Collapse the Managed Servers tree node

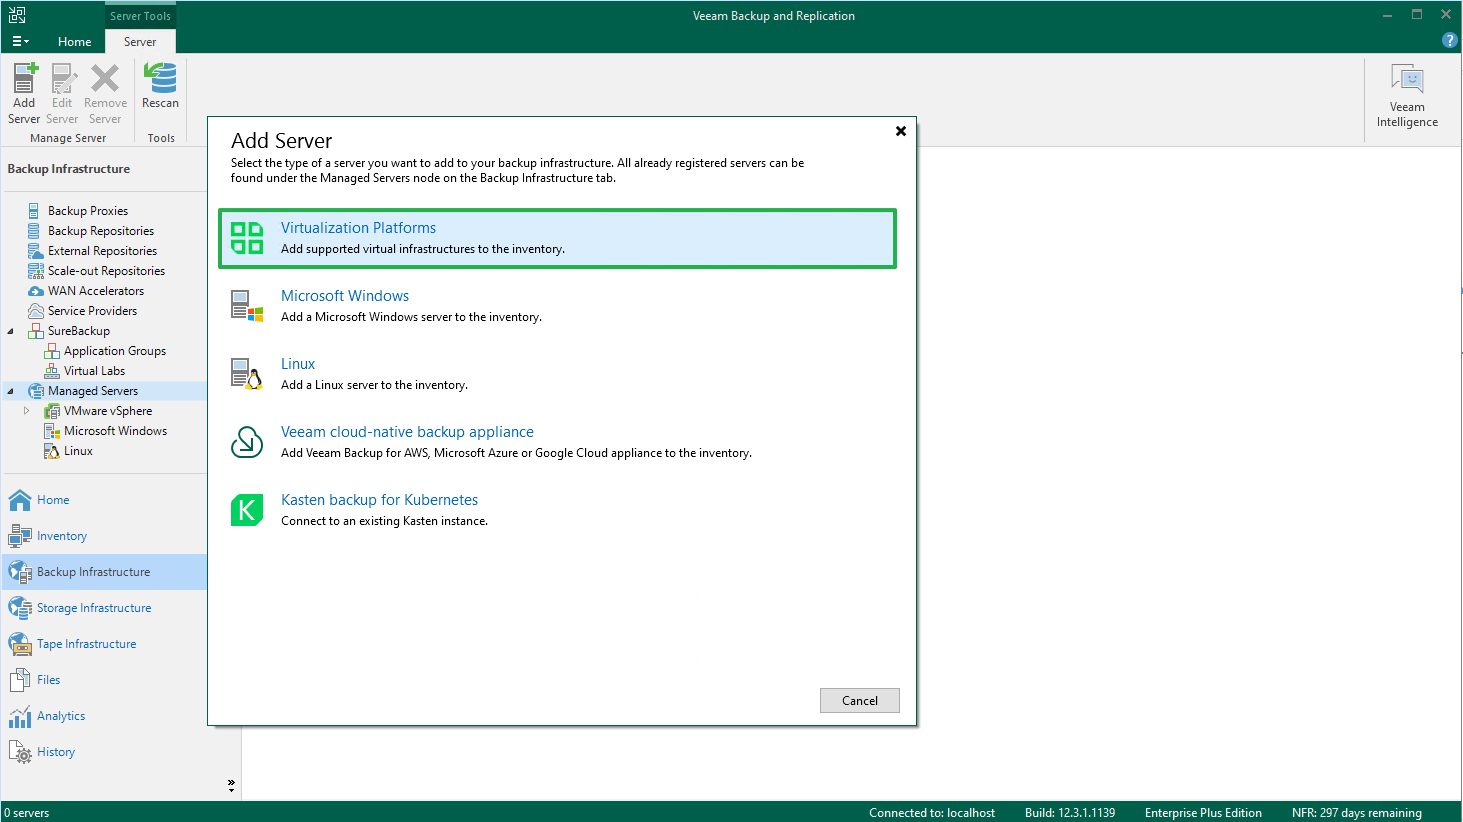(11, 391)
